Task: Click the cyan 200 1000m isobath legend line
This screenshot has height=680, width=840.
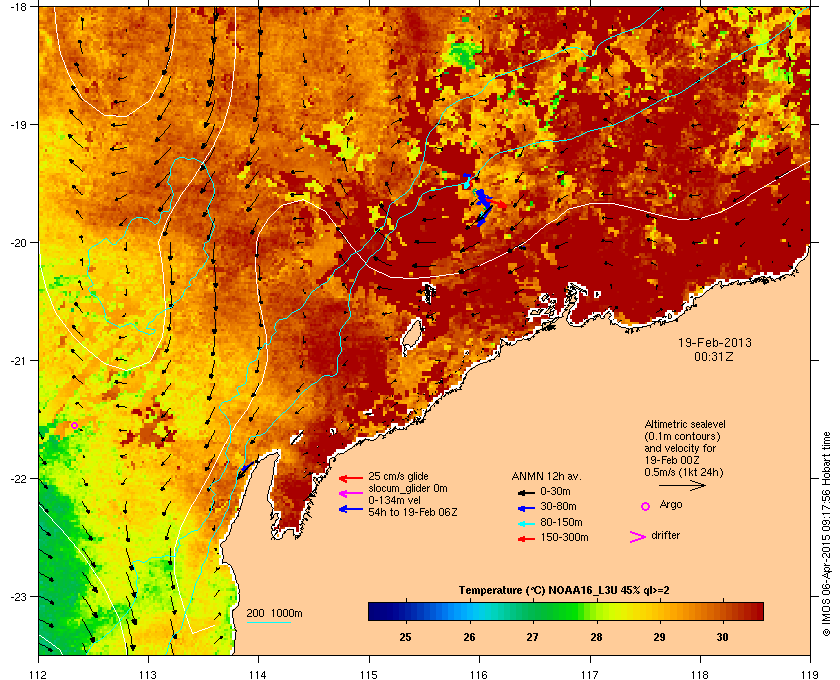Action: pos(268,623)
